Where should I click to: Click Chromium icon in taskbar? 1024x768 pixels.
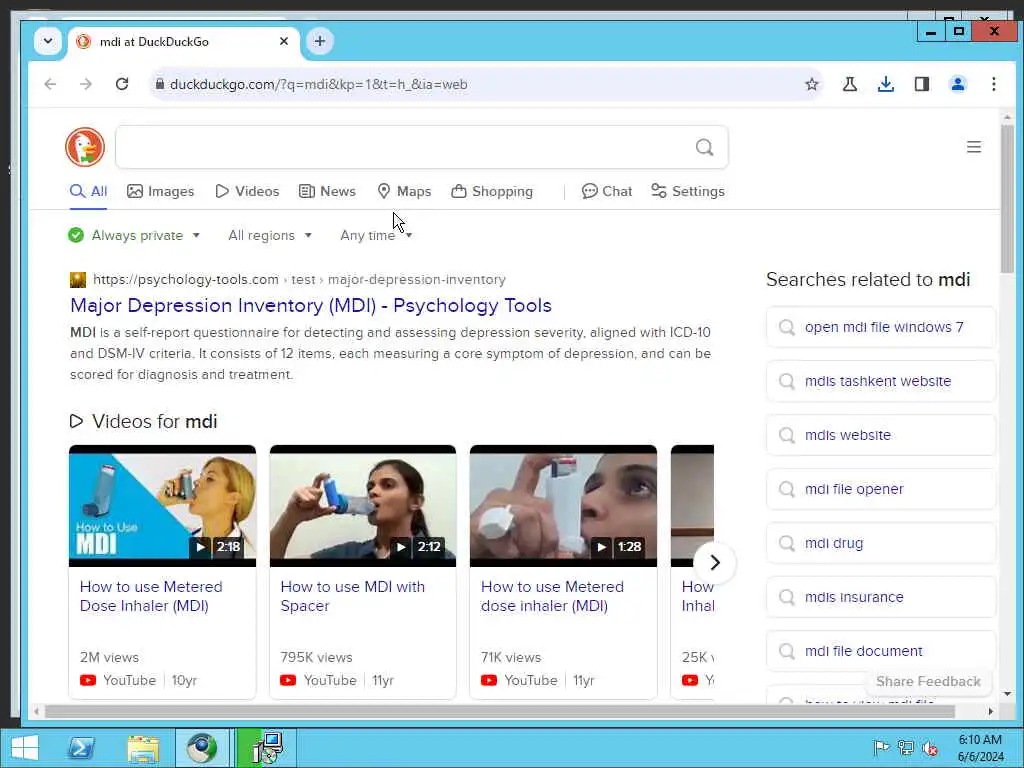(202, 748)
